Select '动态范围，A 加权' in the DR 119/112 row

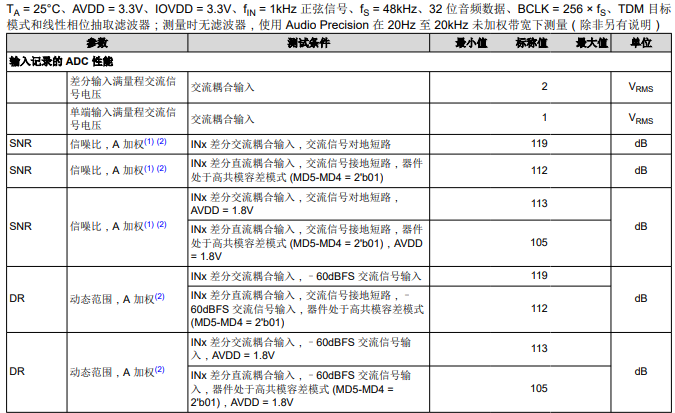pyautogui.click(x=112, y=298)
